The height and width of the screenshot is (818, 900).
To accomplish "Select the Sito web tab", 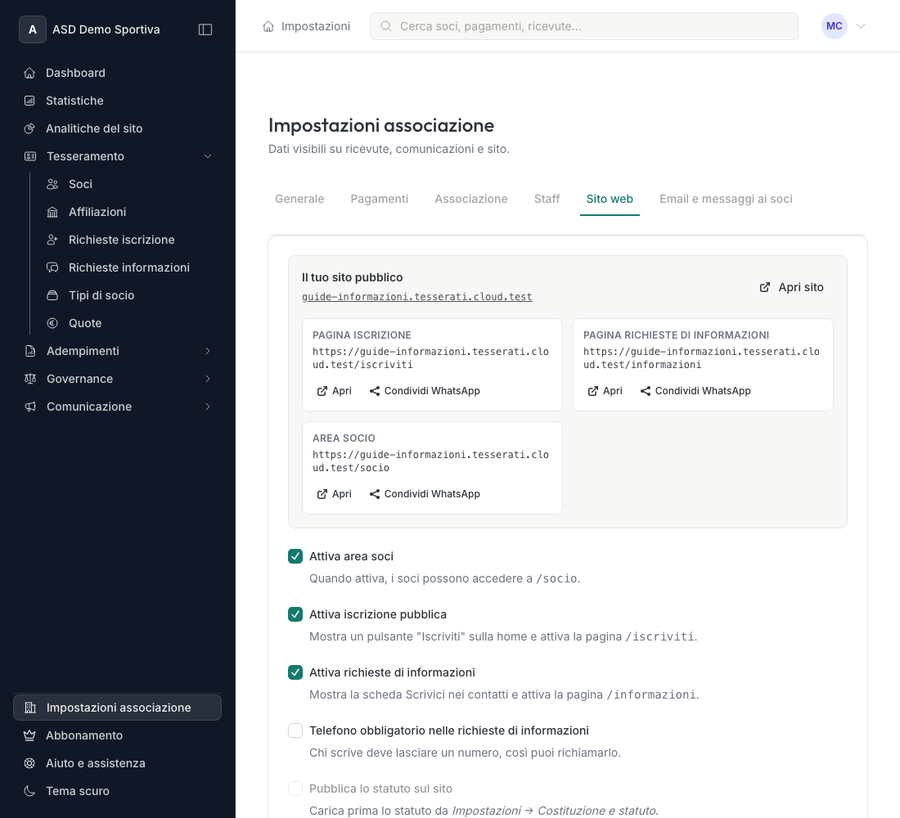I will [610, 199].
